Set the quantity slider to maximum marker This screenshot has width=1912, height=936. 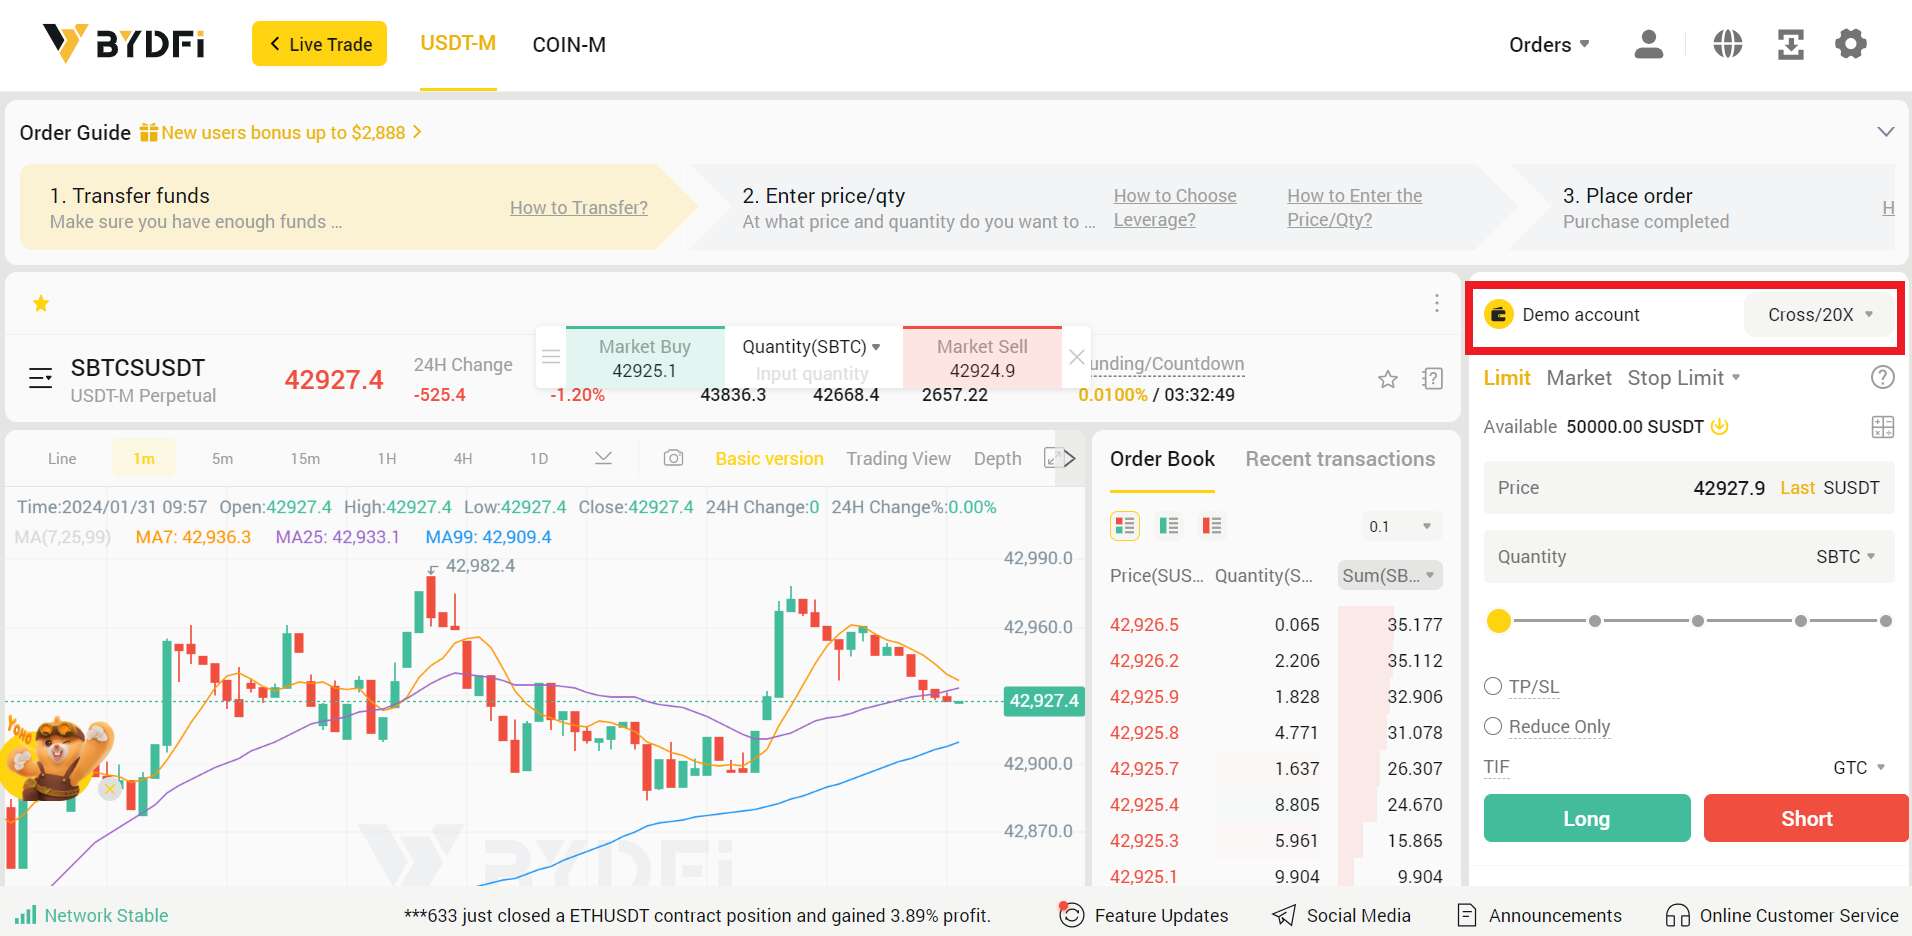pos(1885,621)
